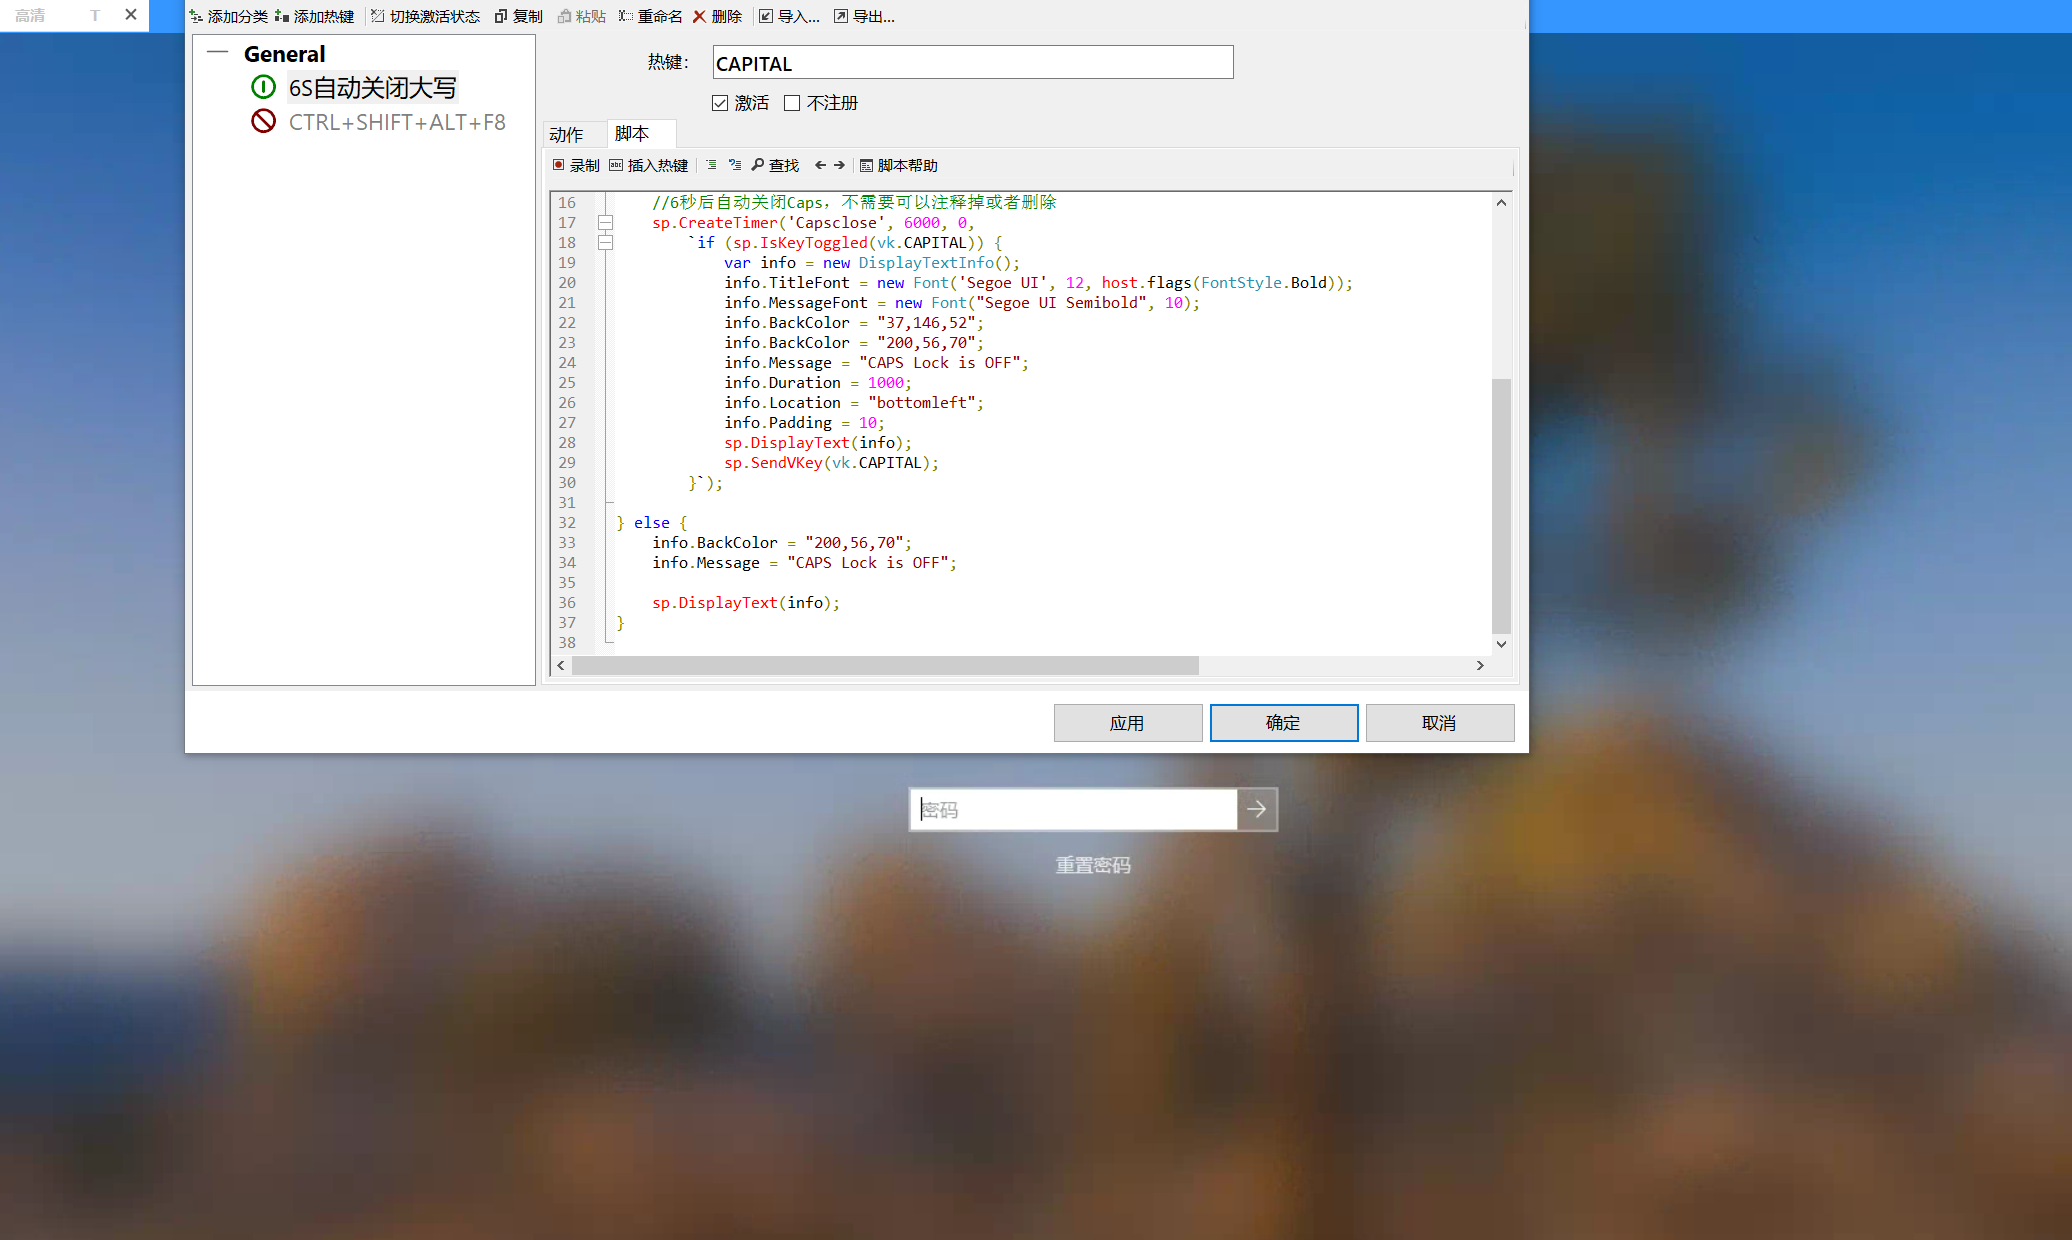Check the 不注册 checkbox
Screen dimensions: 2072x1240
[792, 103]
